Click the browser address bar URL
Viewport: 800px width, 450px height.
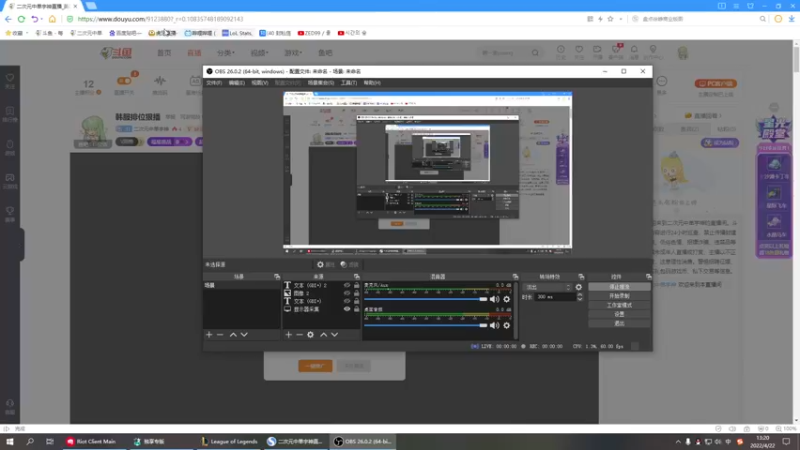click(x=160, y=19)
